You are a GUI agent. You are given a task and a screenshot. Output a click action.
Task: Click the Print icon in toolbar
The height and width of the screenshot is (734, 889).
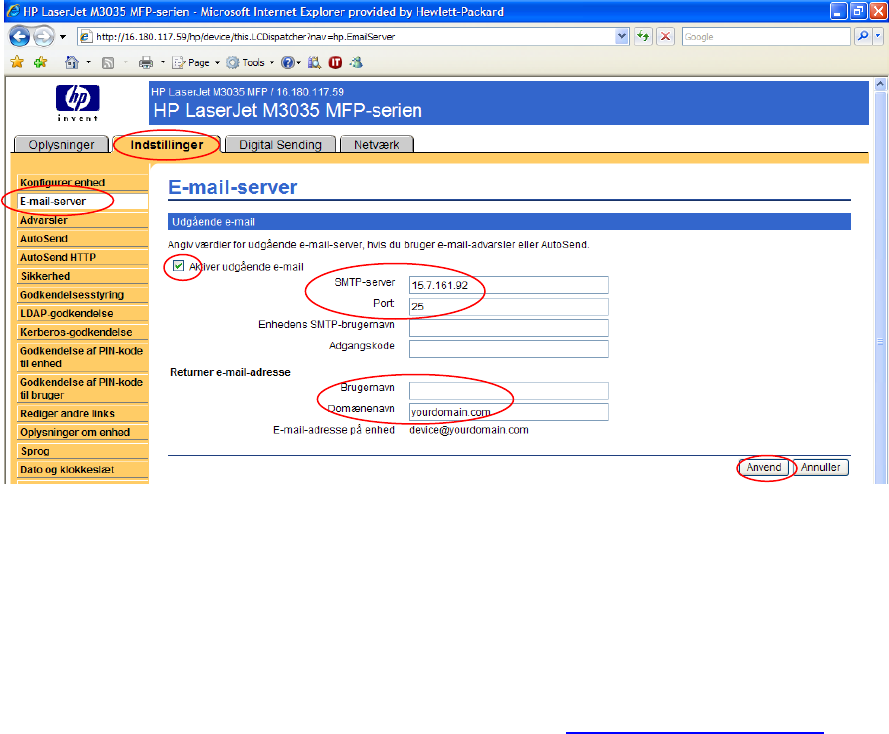tap(145, 62)
